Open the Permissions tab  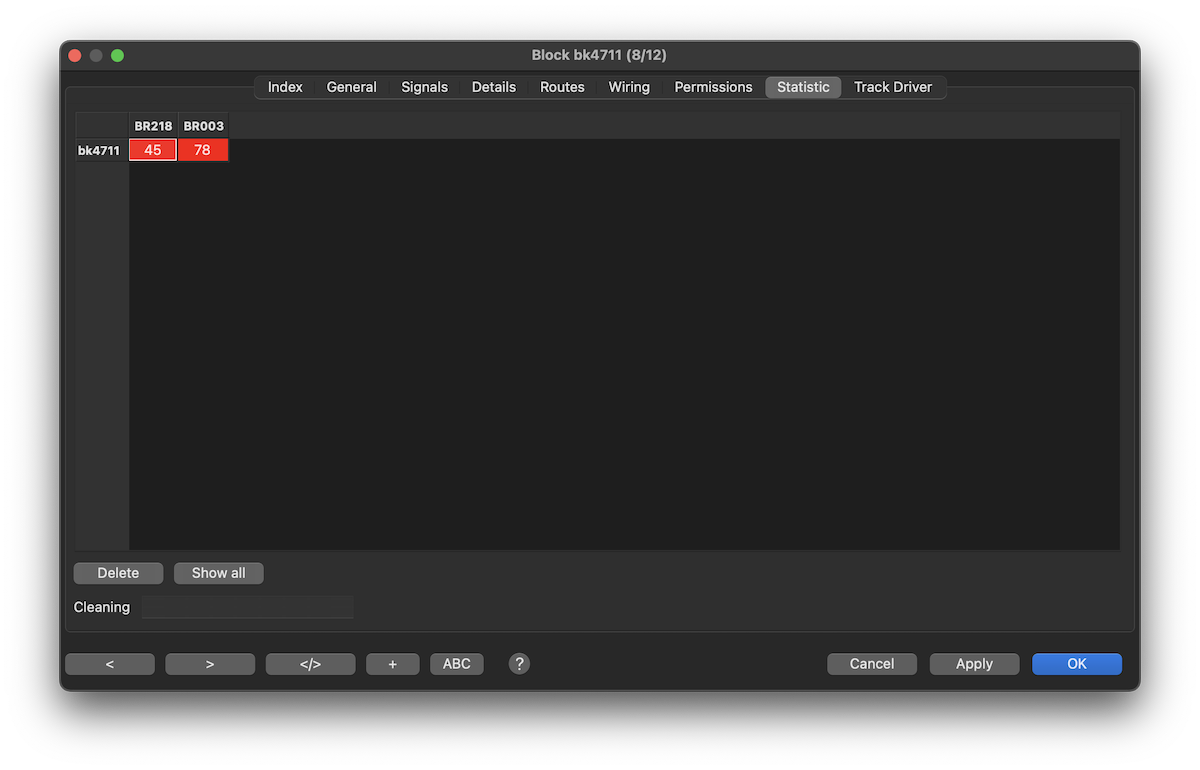713,87
